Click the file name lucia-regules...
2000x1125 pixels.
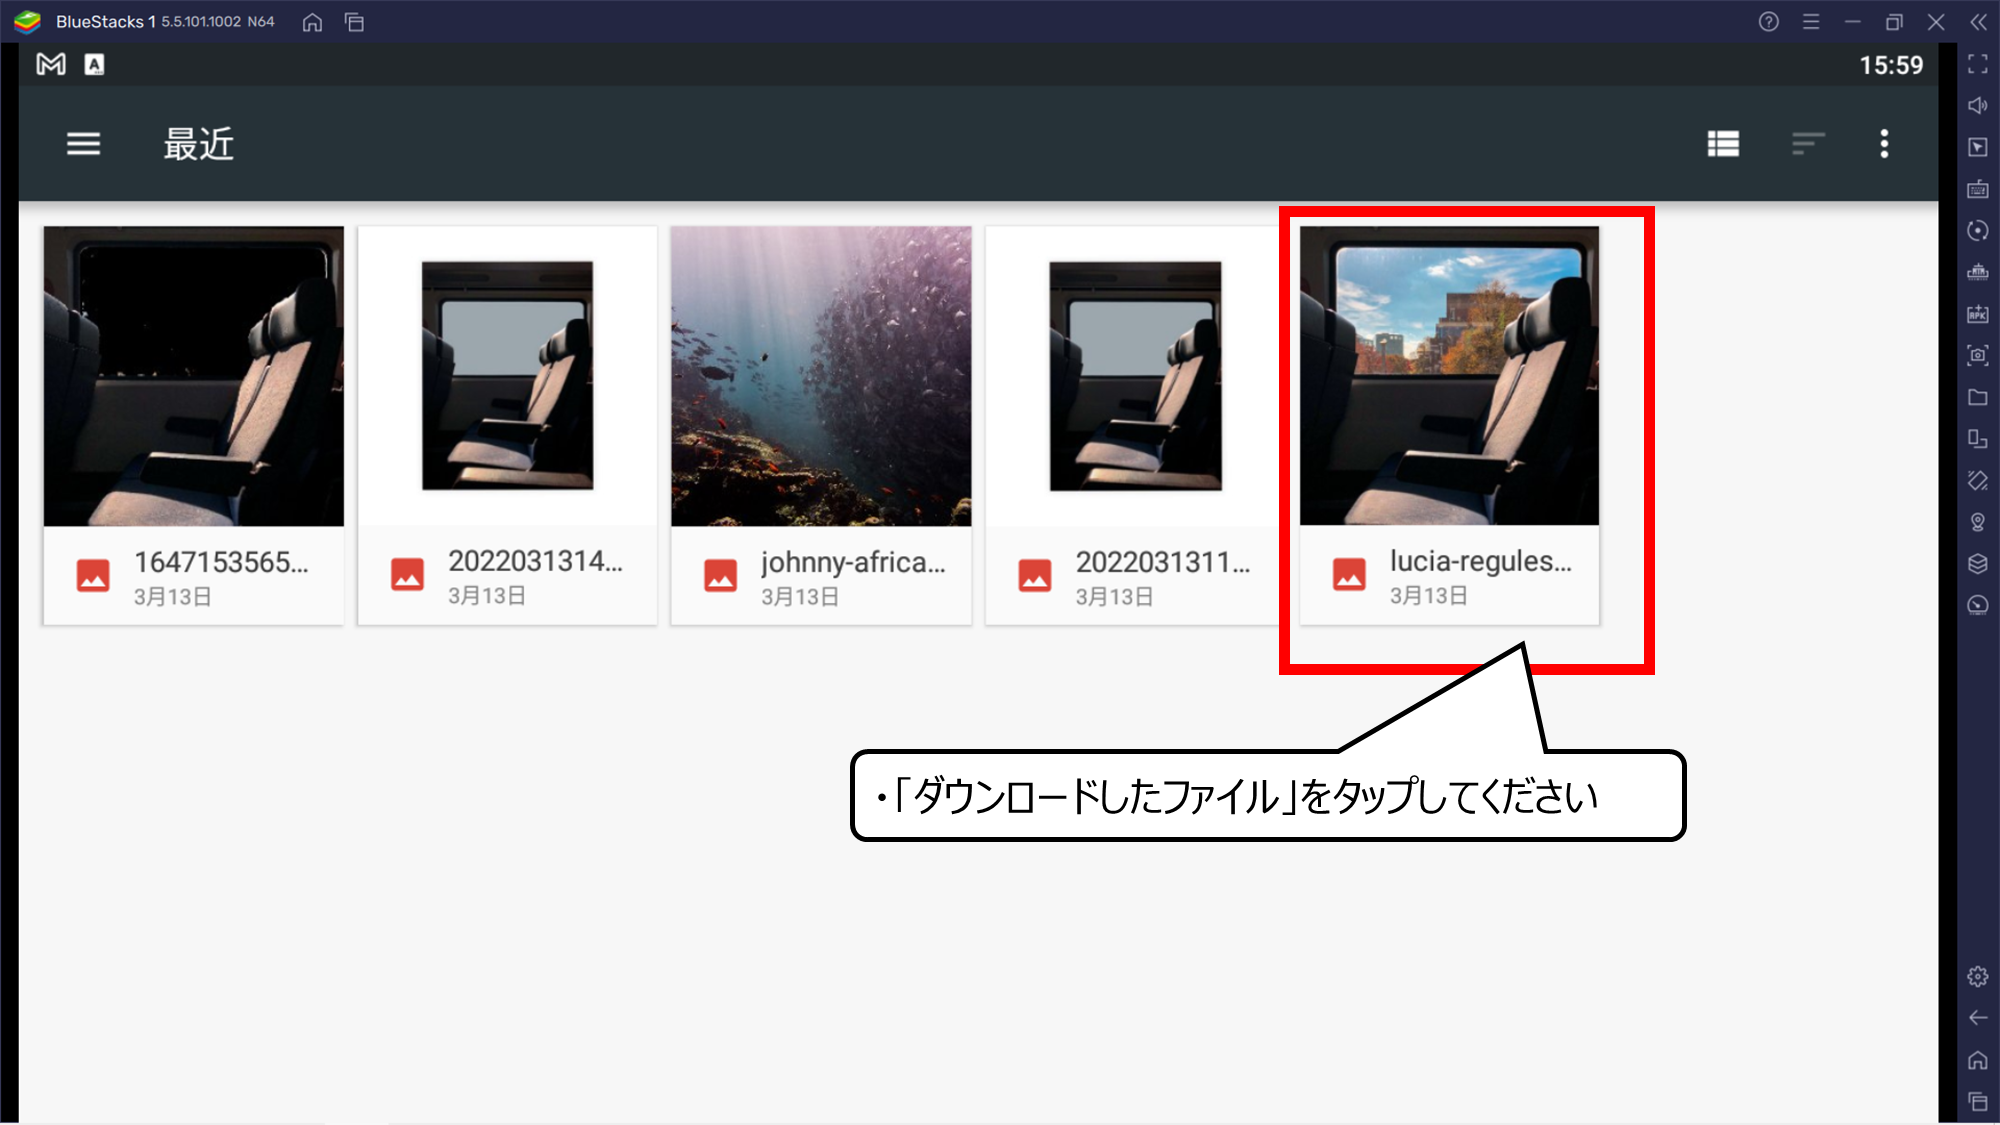click(1481, 562)
